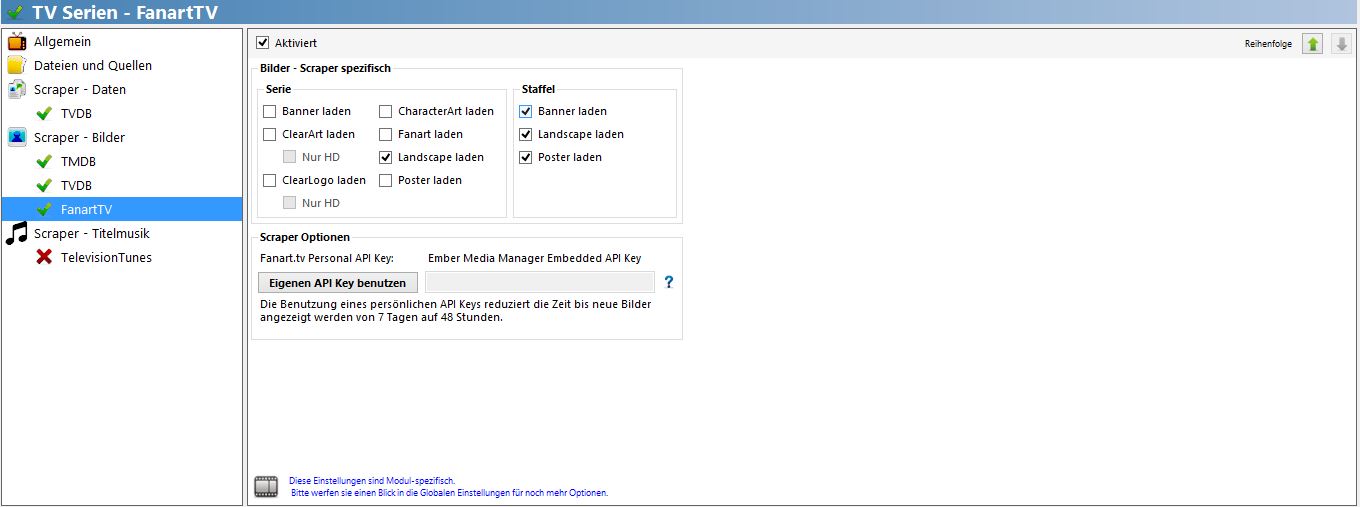1360x507 pixels.
Task: Click the film strip icon at bottom
Action: coord(266,487)
